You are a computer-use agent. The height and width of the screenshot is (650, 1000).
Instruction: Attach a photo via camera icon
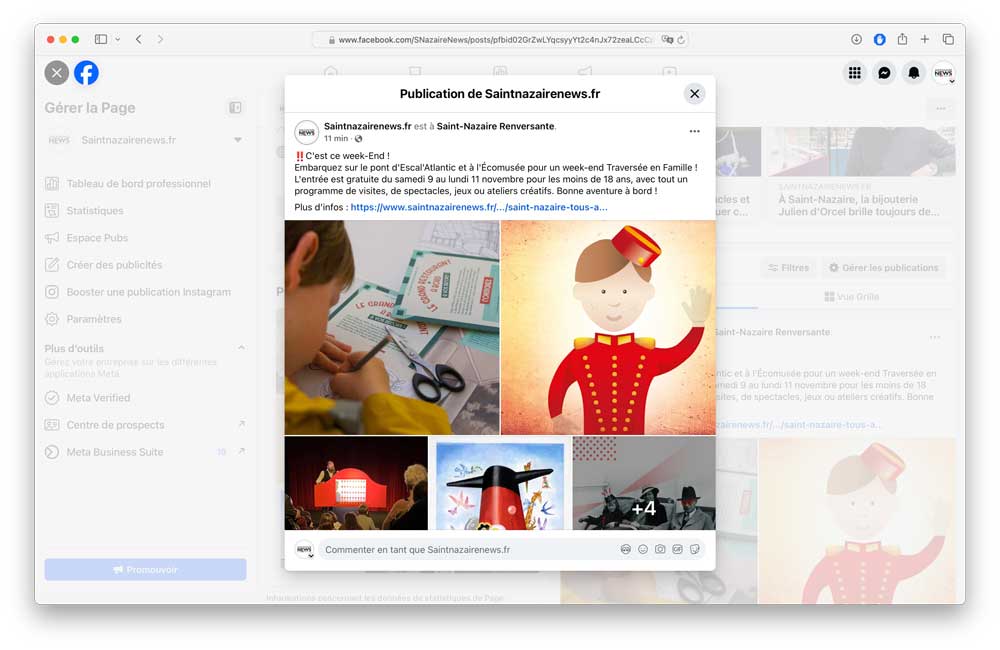pos(660,549)
